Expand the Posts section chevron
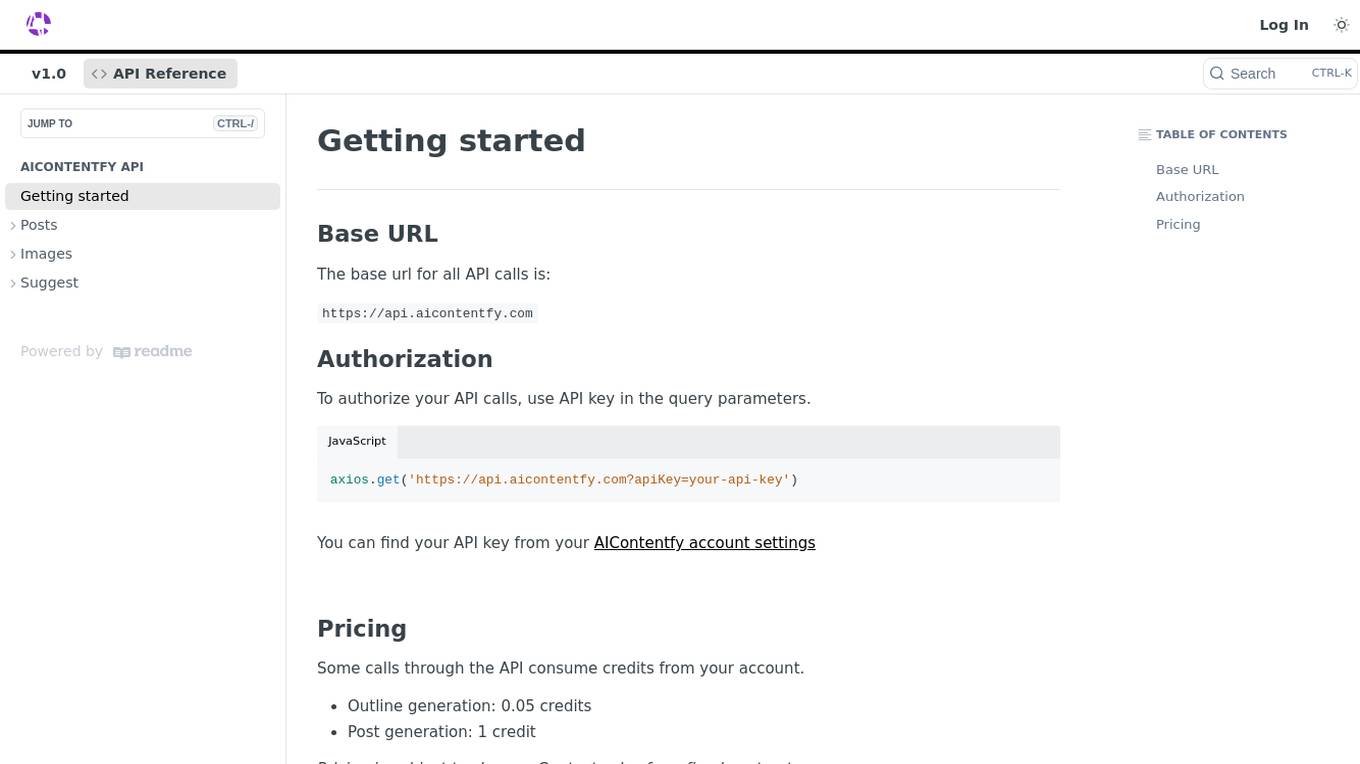Screen dimensions: 1360x764 tap(13, 226)
